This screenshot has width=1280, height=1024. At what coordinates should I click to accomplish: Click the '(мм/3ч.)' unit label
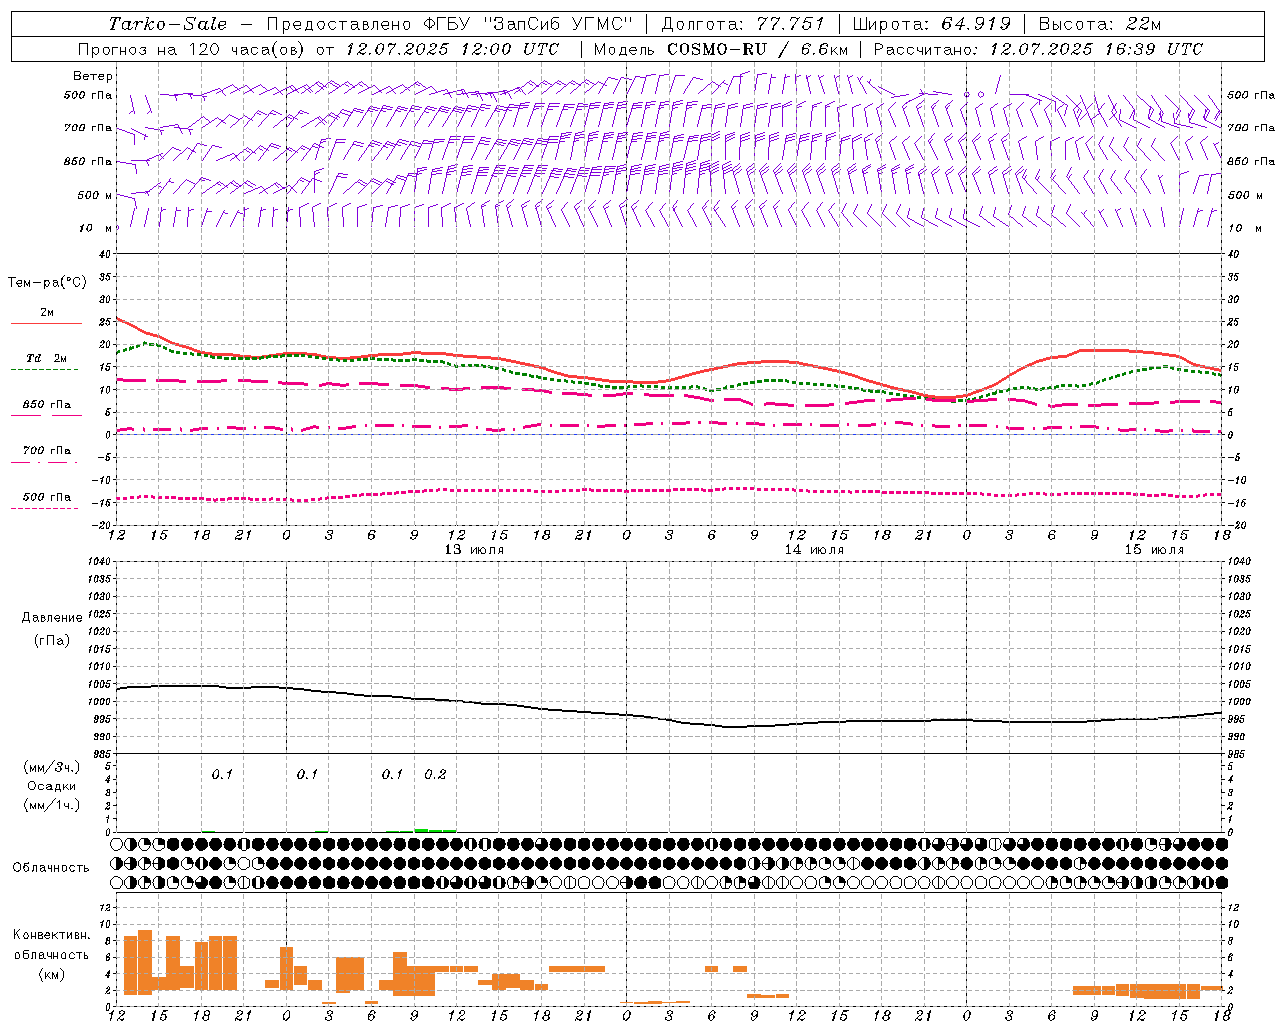pos(52,767)
